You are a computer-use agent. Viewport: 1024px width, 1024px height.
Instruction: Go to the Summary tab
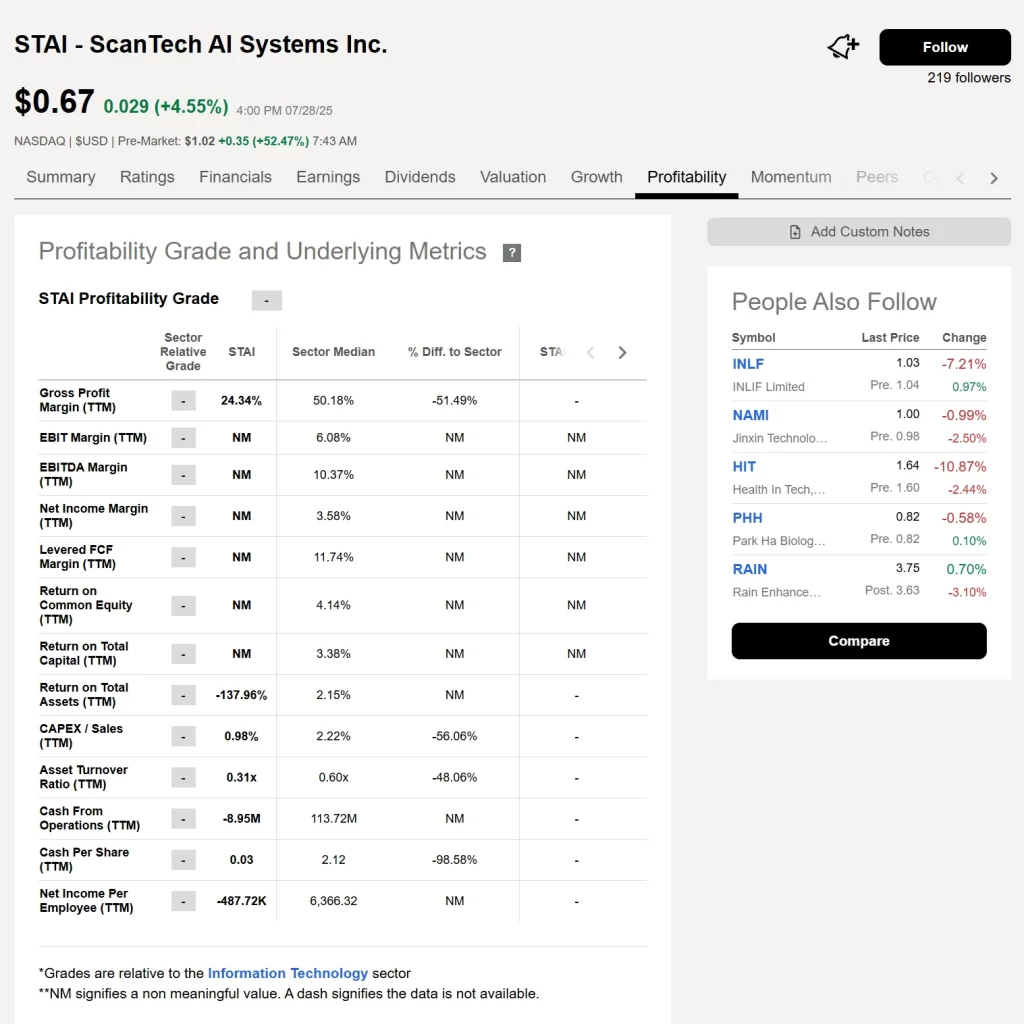pos(61,177)
